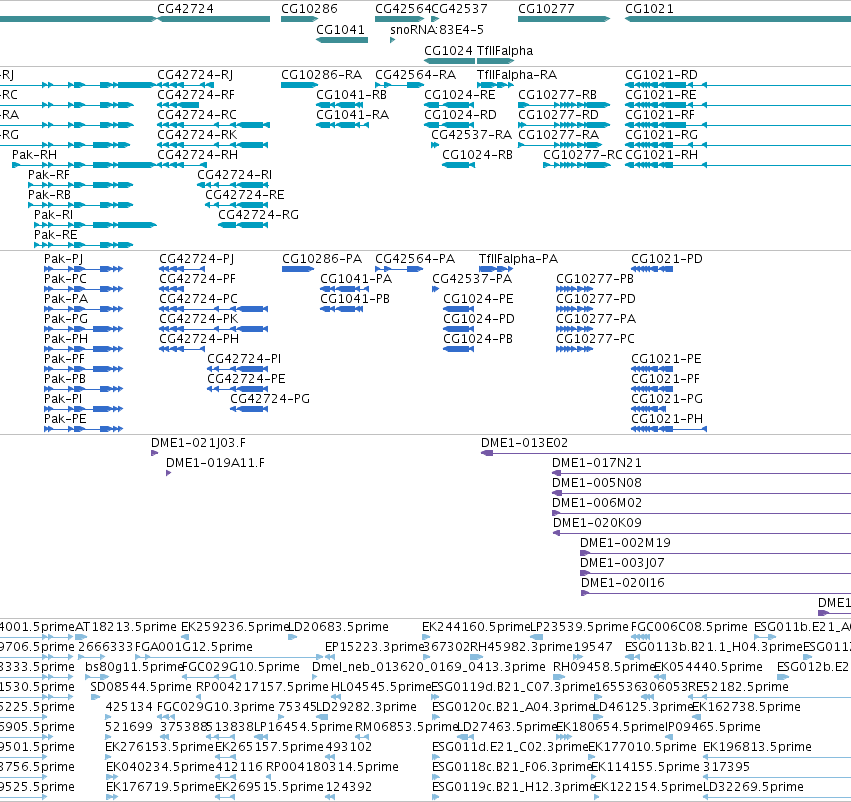The width and height of the screenshot is (851, 802).
Task: Click the EK176719.5prime EST label
Action: click(160, 787)
